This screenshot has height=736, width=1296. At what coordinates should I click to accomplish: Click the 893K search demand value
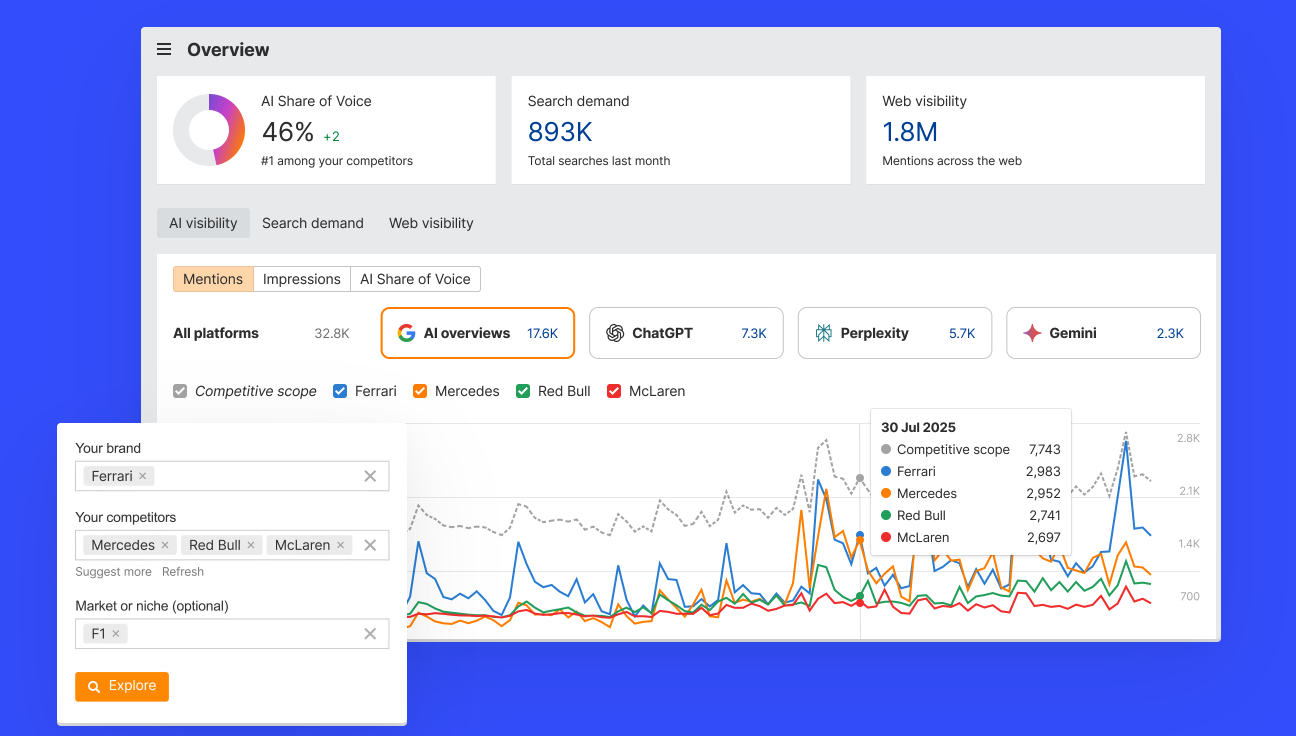coord(560,132)
